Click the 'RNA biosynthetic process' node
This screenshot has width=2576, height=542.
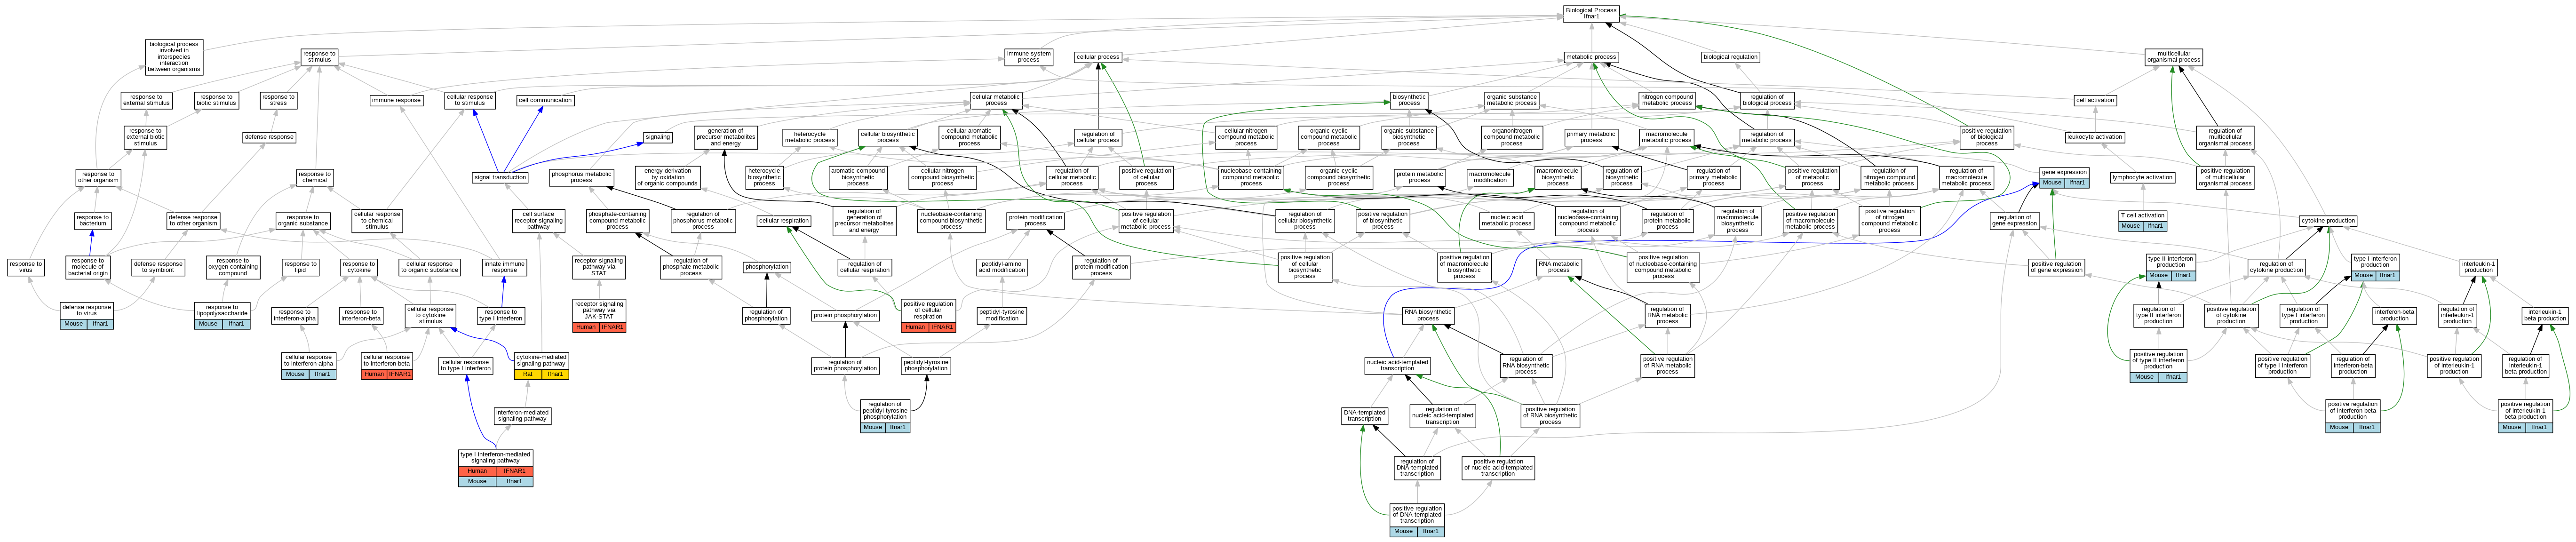point(1428,315)
